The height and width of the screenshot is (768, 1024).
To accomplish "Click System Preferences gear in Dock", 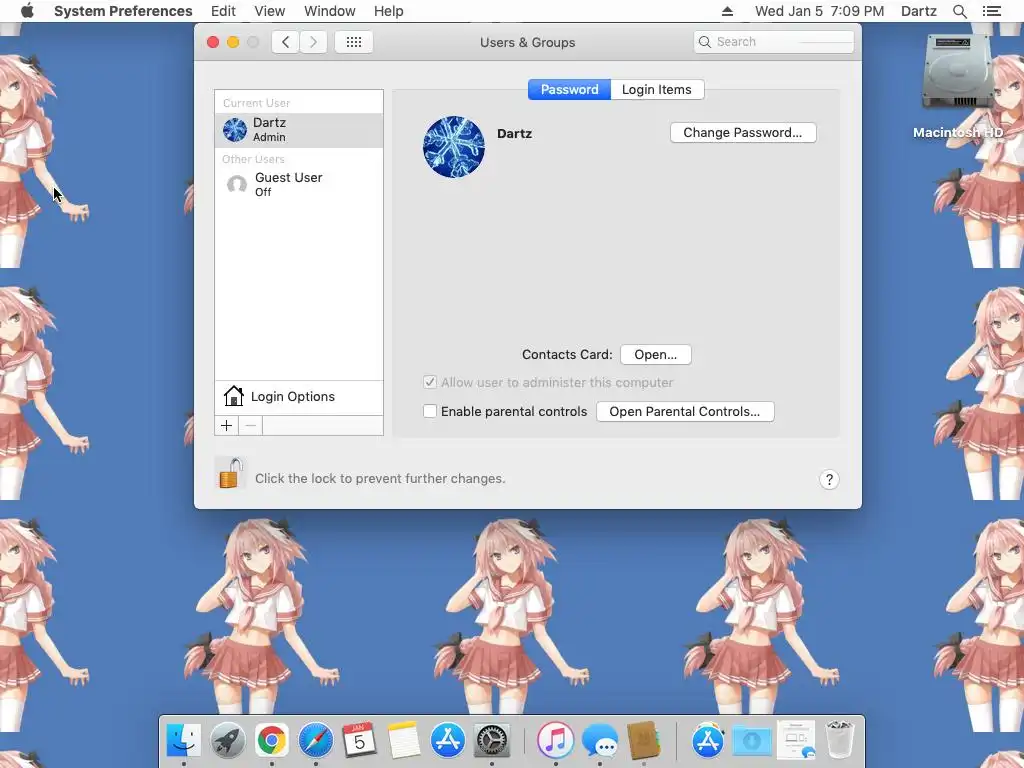I will 492,741.
